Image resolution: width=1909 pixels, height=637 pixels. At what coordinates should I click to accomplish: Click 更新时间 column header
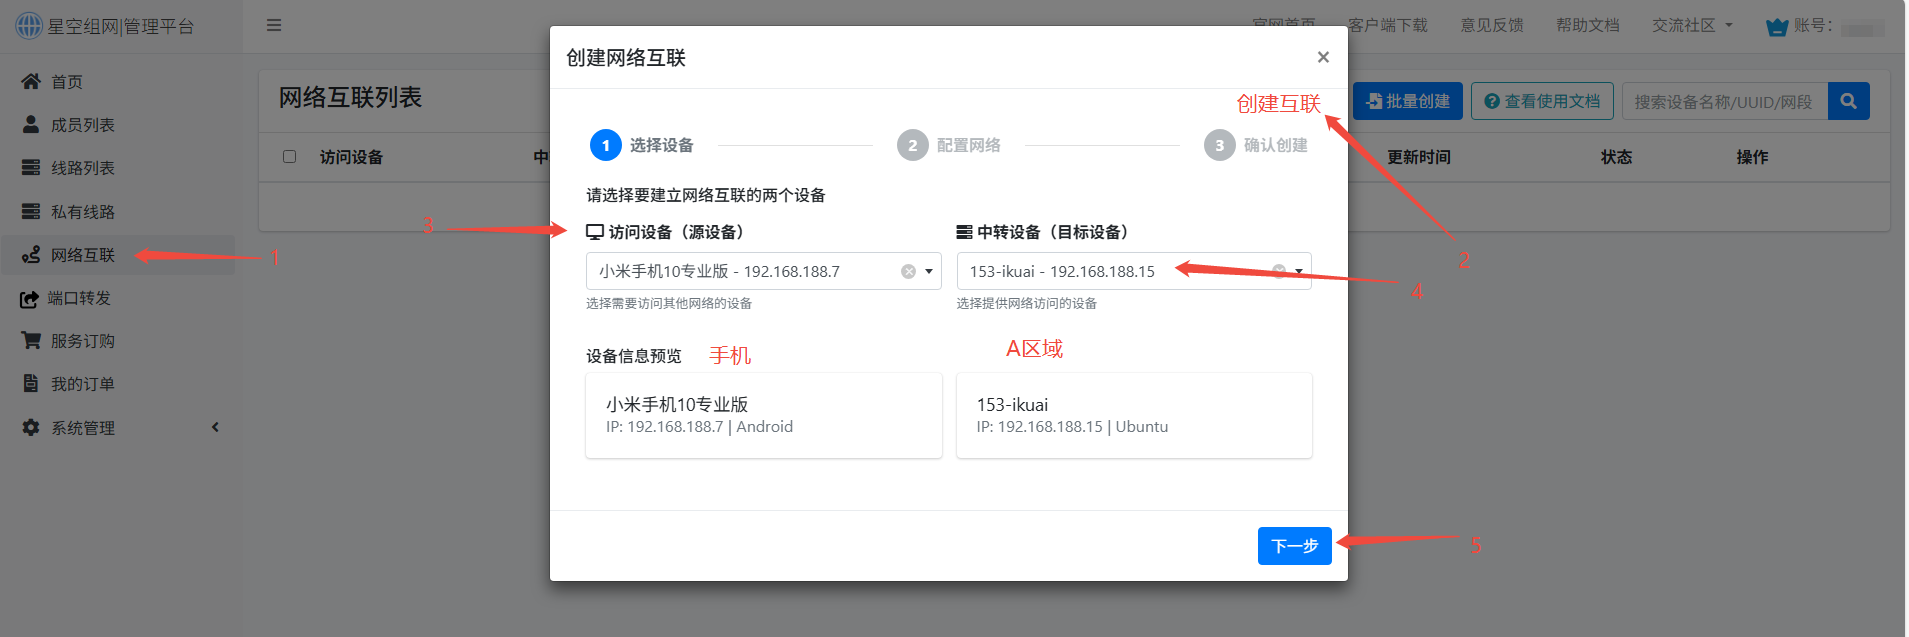point(1418,157)
